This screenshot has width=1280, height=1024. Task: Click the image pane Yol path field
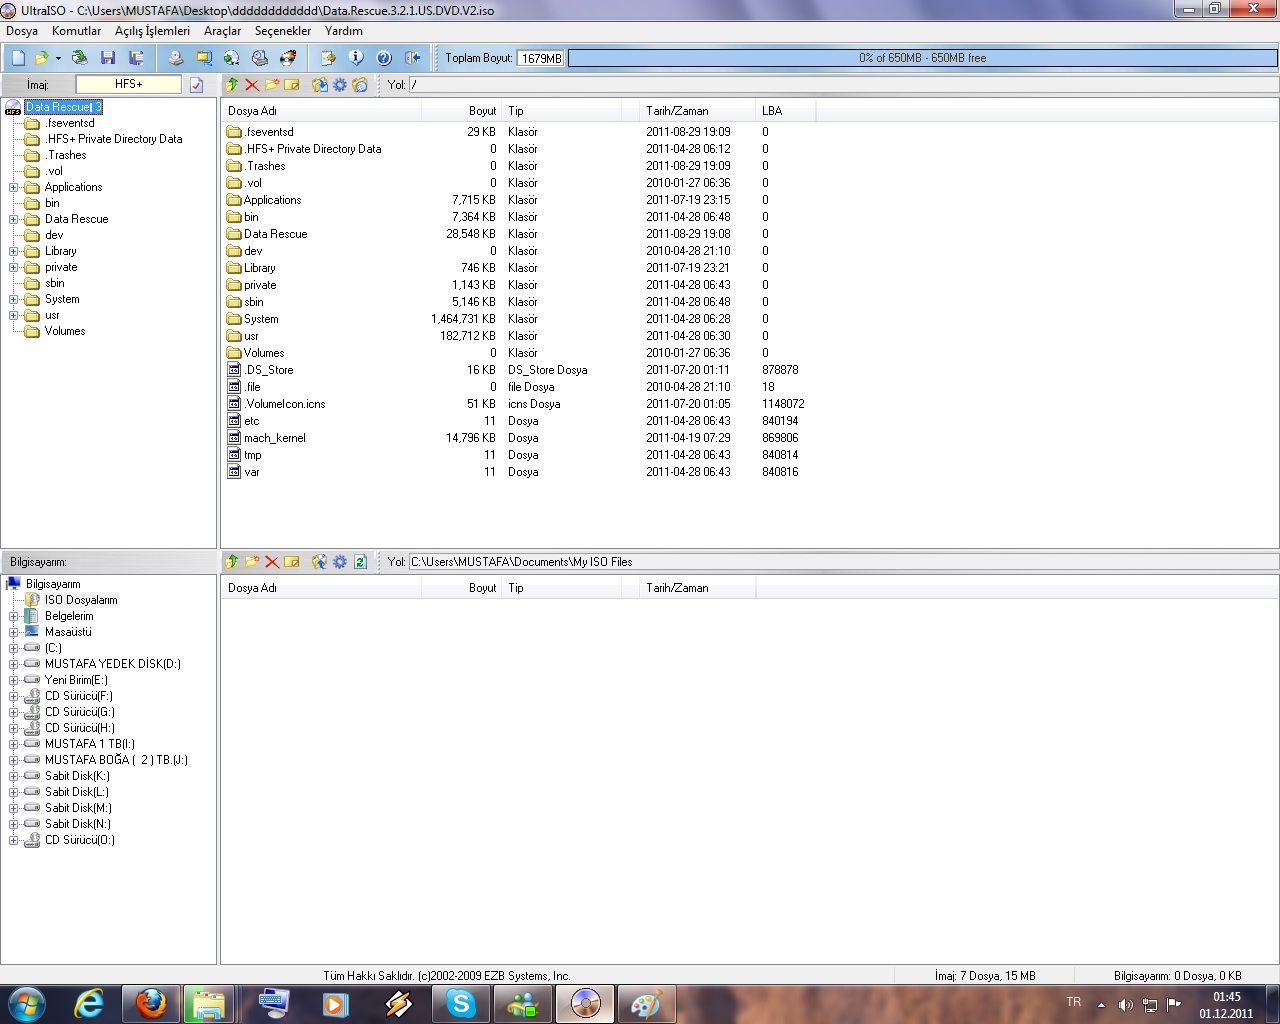(x=843, y=85)
